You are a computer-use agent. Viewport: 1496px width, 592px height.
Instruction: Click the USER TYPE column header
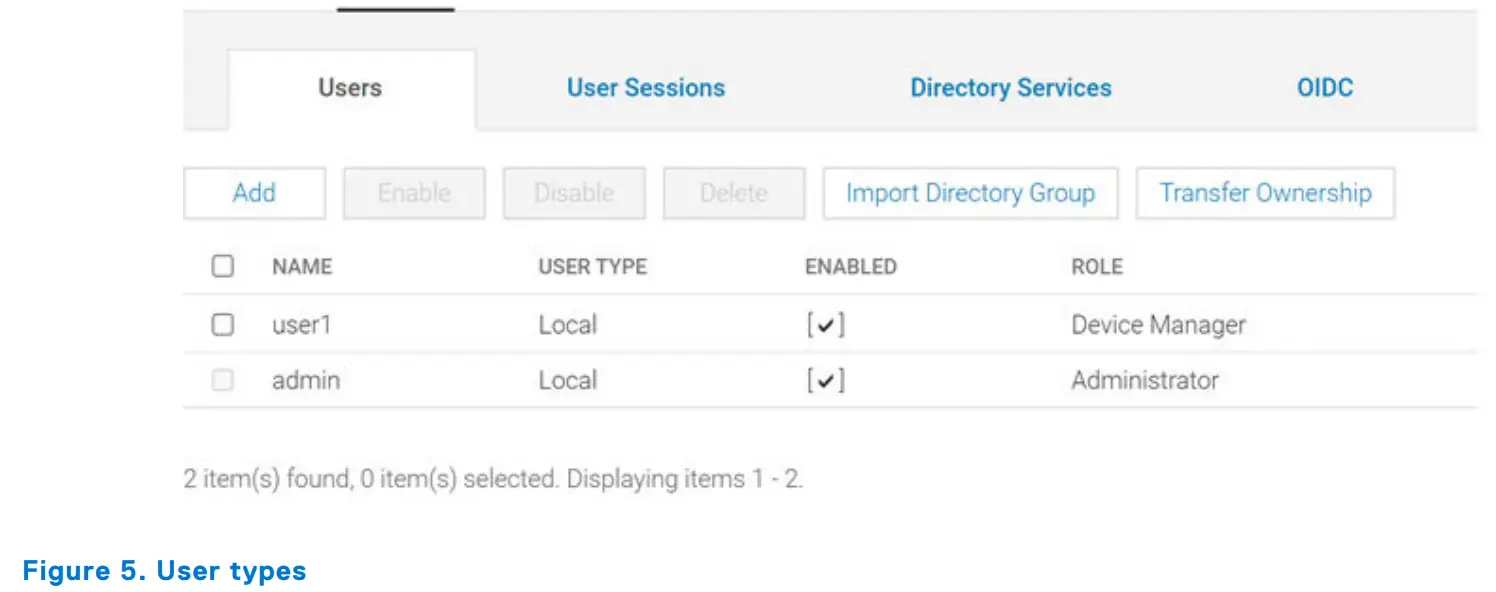click(x=591, y=266)
